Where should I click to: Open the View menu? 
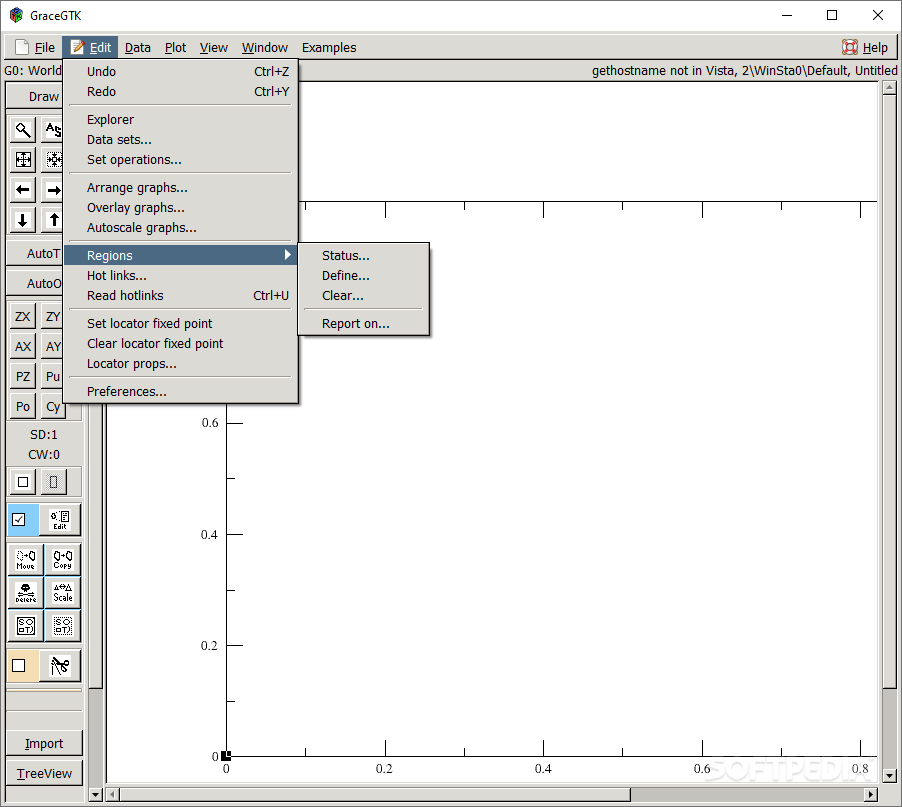coord(213,47)
